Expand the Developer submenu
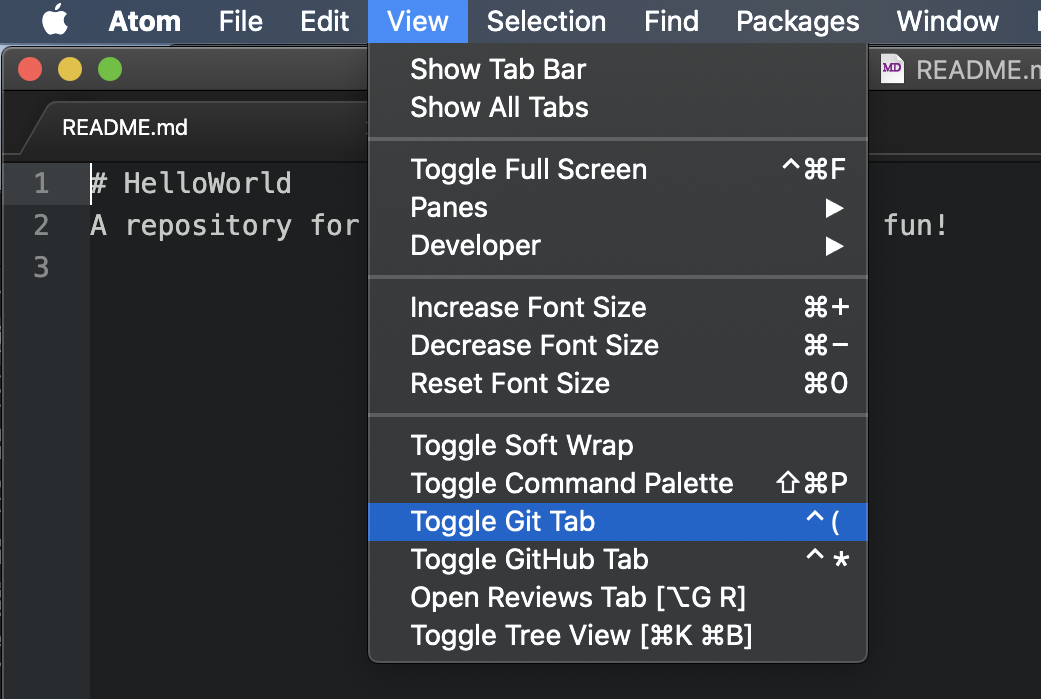 tap(475, 246)
